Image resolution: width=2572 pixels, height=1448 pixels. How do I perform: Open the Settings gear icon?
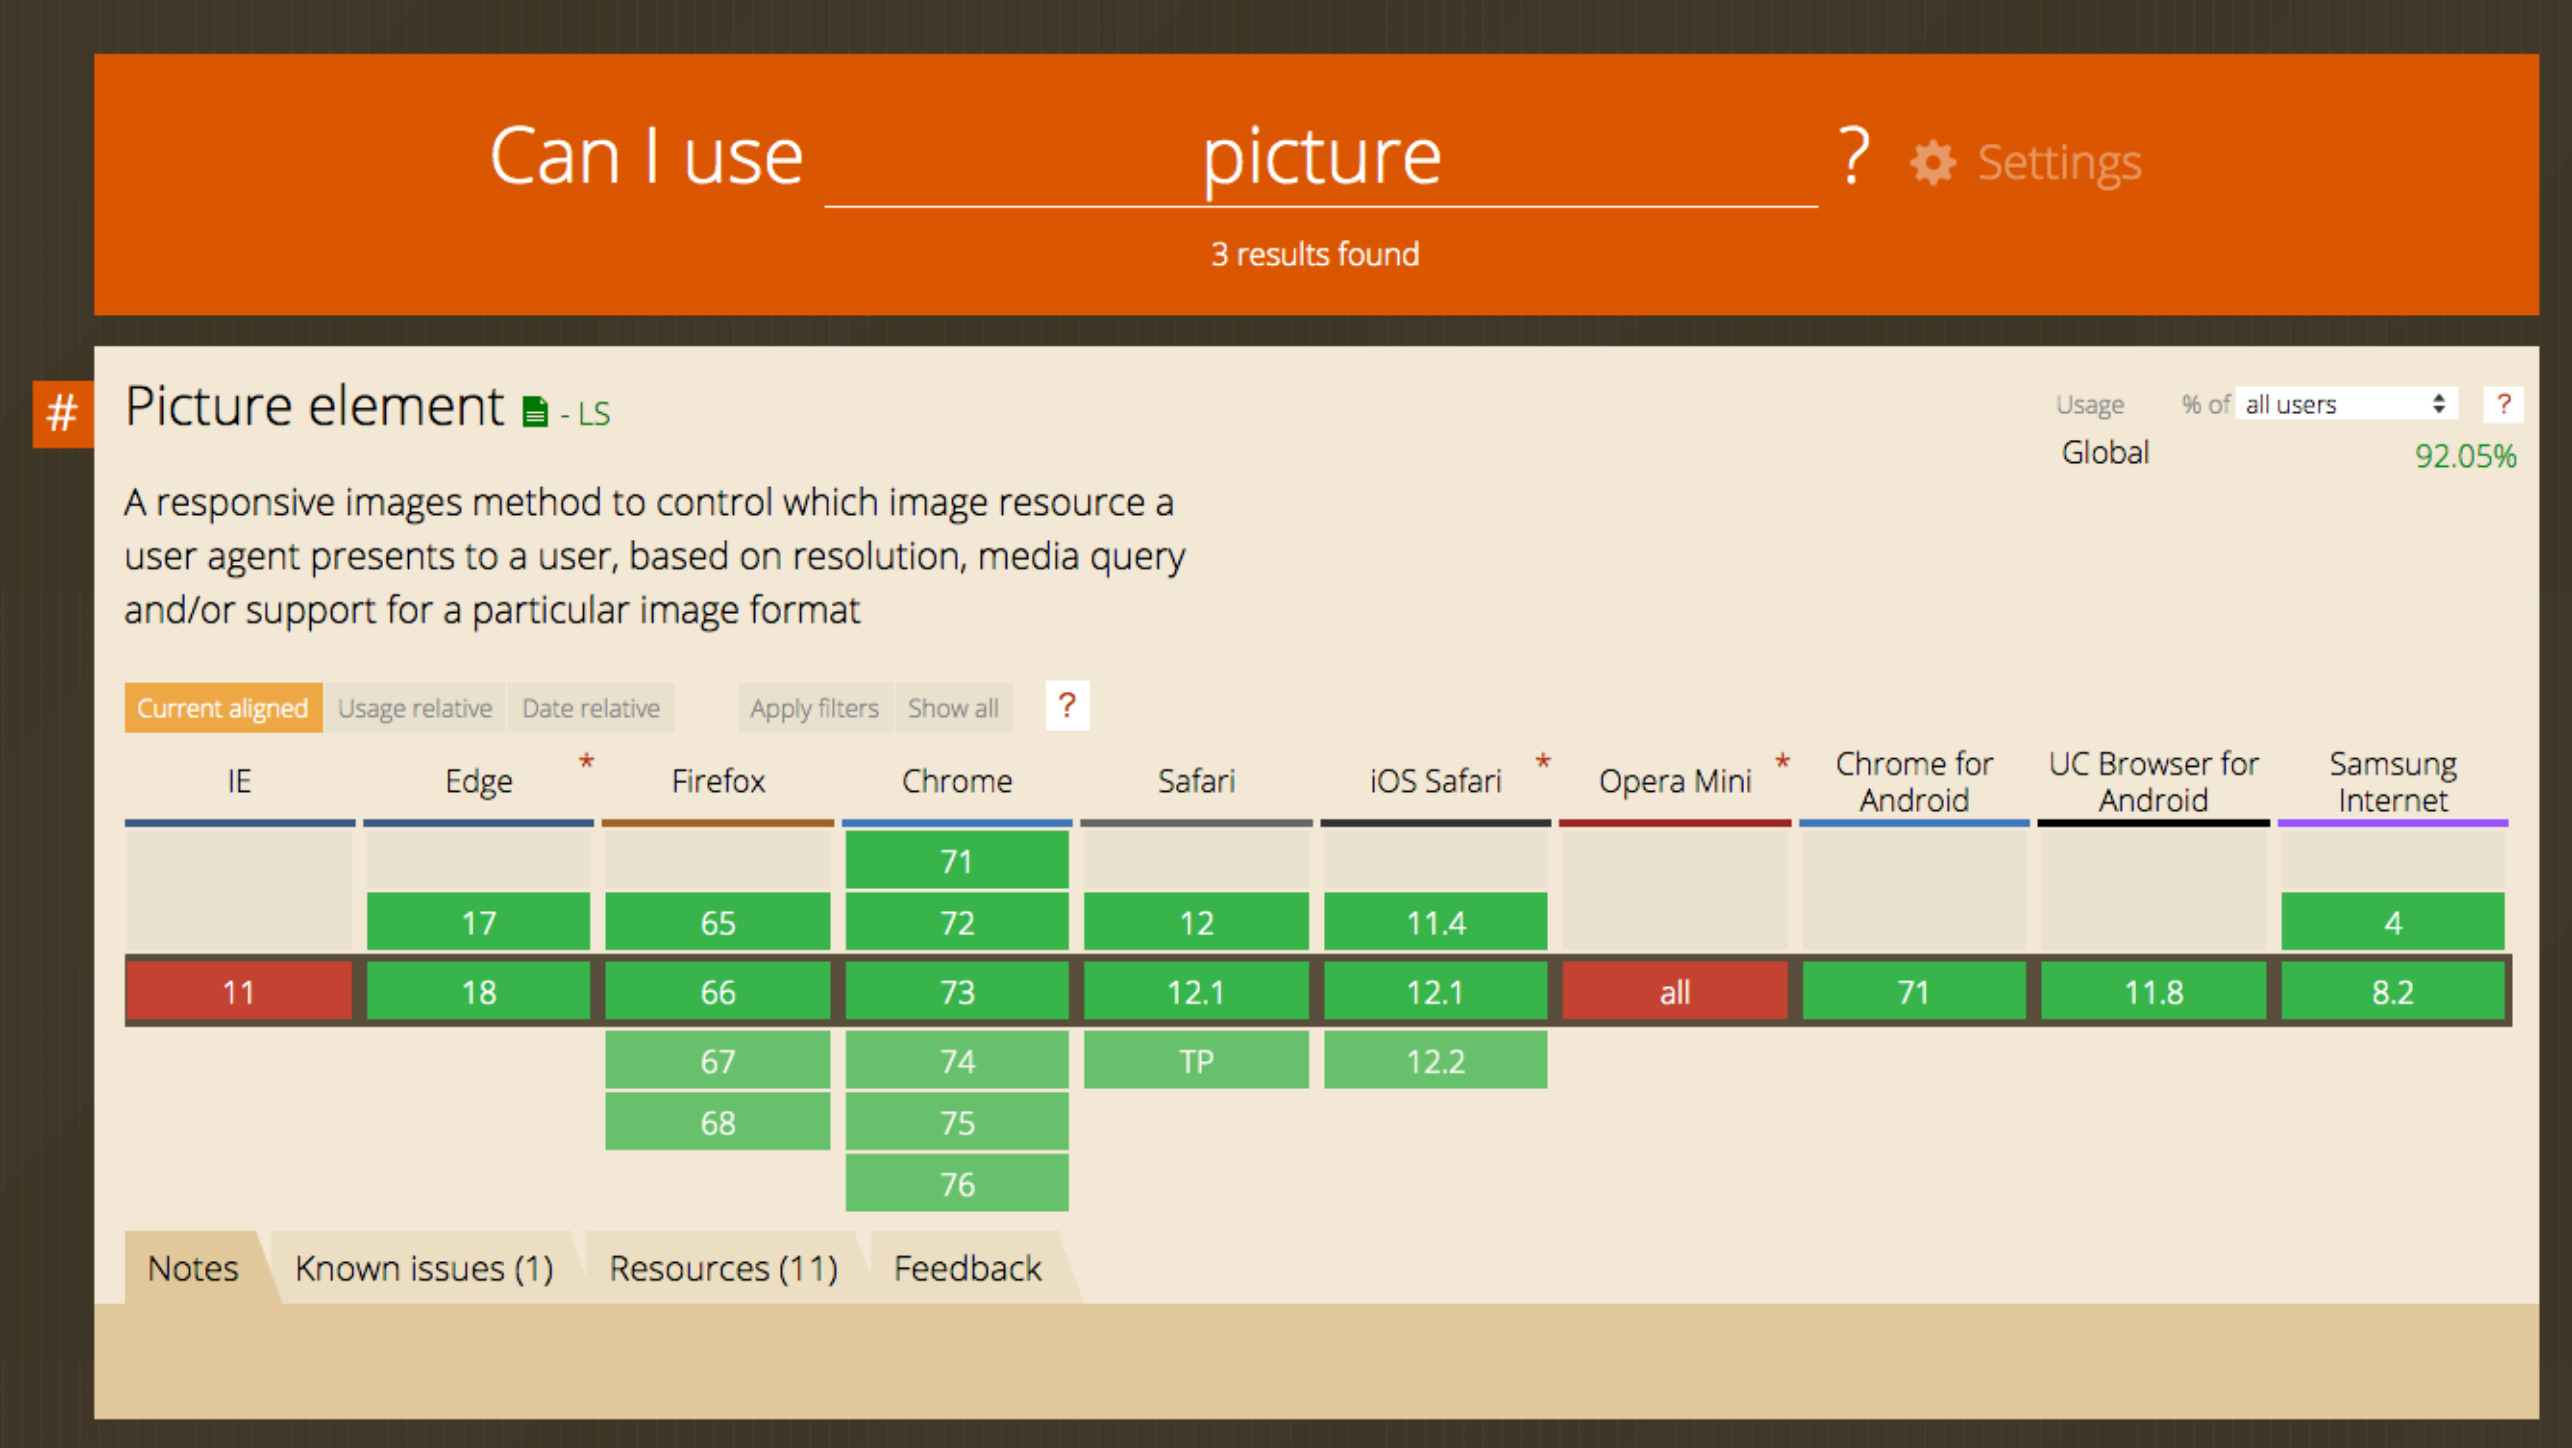pos(1932,163)
